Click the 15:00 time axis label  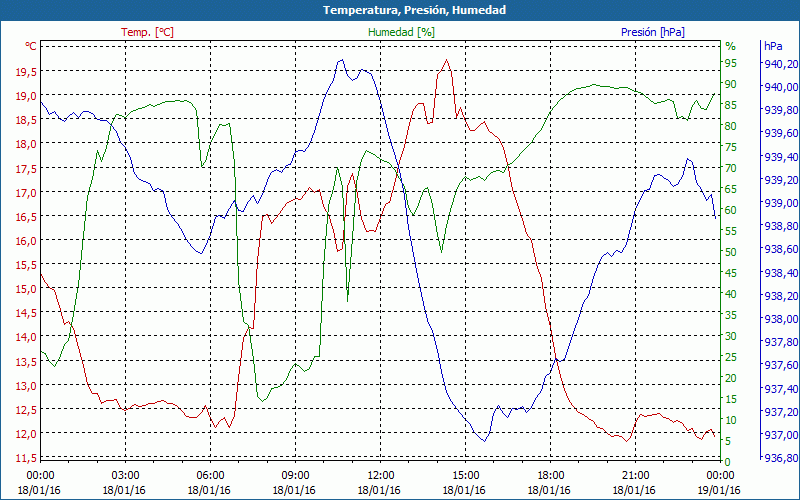465,476
